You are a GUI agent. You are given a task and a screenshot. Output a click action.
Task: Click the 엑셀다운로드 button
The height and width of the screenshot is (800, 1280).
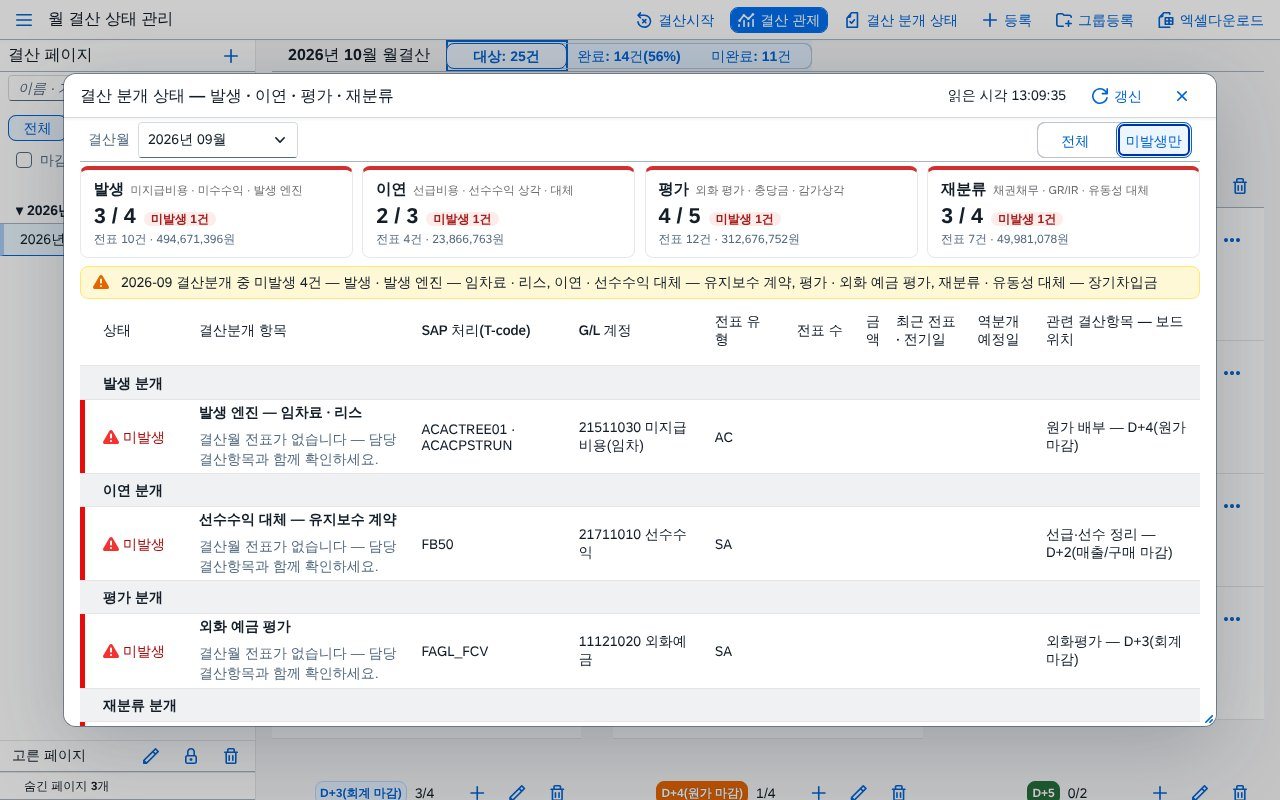[x=1210, y=20]
